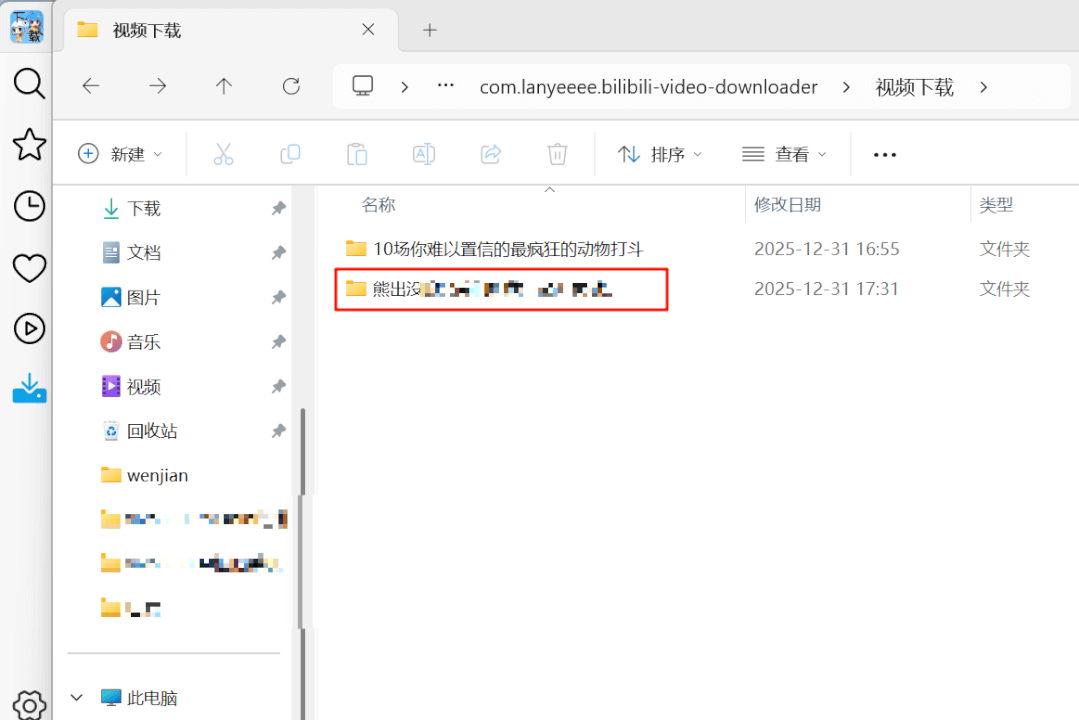Add a new tab with plus button
Screen dimensions: 1079x720
point(430,30)
